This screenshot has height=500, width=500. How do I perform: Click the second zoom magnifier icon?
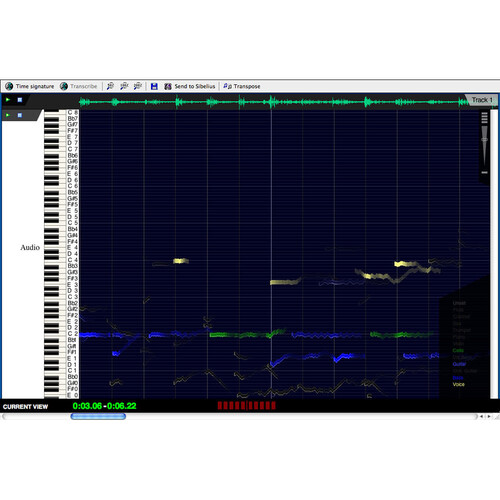coord(124,86)
